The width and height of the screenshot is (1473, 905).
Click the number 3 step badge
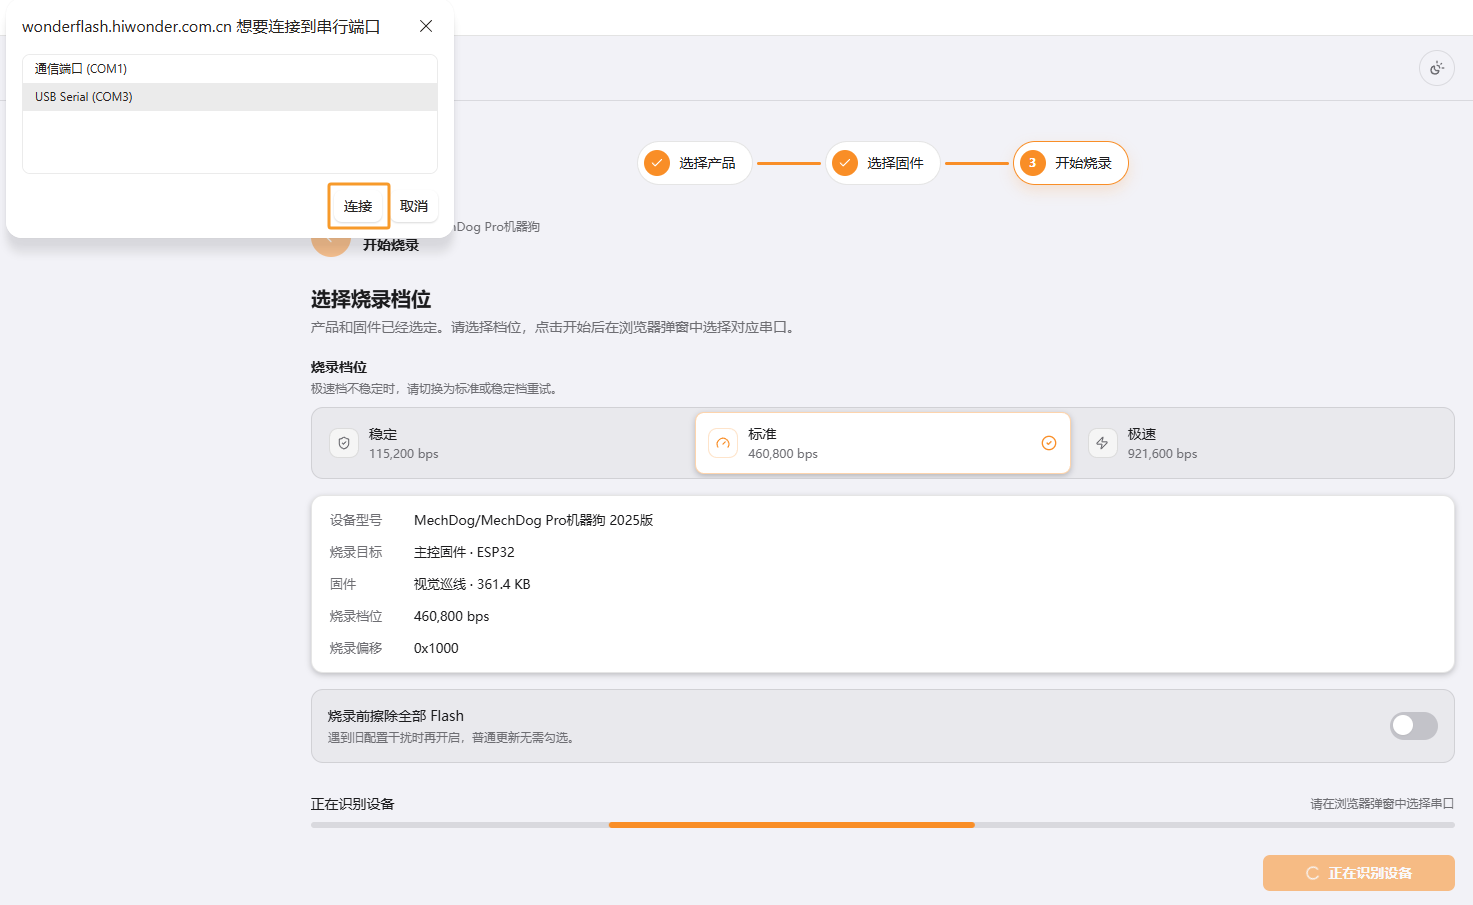click(x=1033, y=163)
